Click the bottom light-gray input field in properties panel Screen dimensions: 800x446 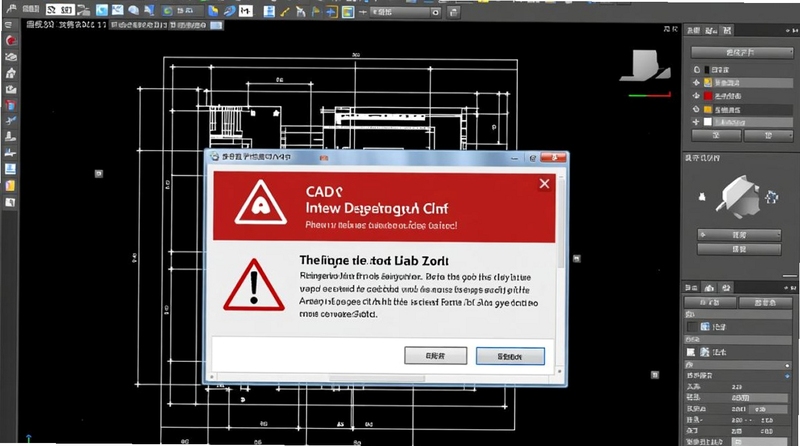[x=760, y=442]
